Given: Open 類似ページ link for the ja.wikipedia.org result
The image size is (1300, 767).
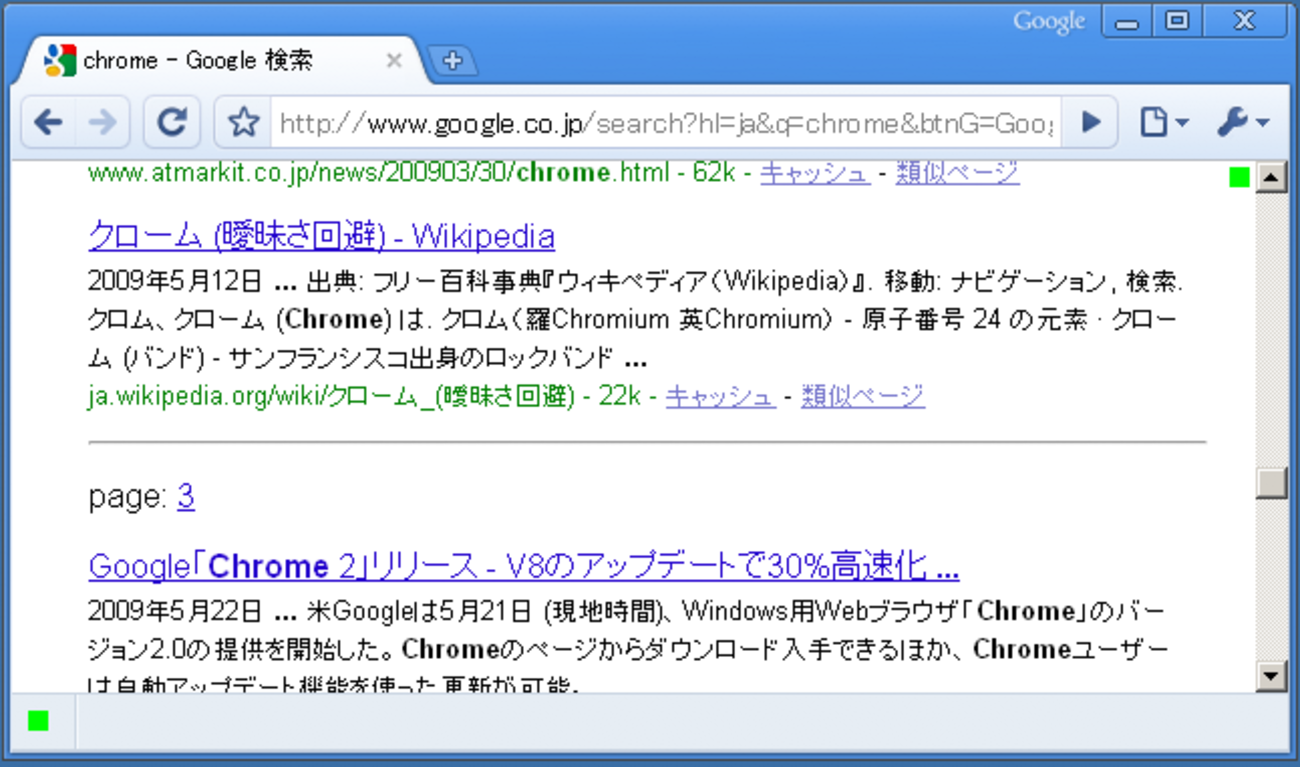Looking at the screenshot, I should 863,396.
